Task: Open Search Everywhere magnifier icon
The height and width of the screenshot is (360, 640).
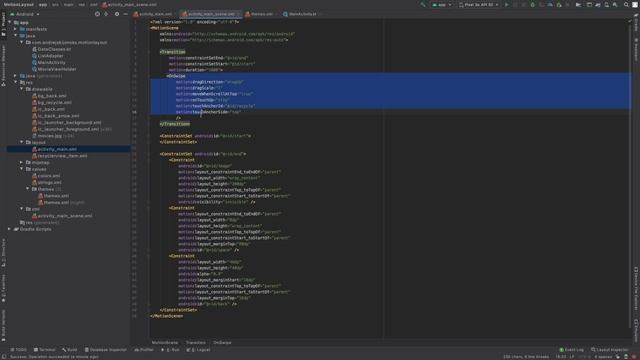Action: point(626,5)
